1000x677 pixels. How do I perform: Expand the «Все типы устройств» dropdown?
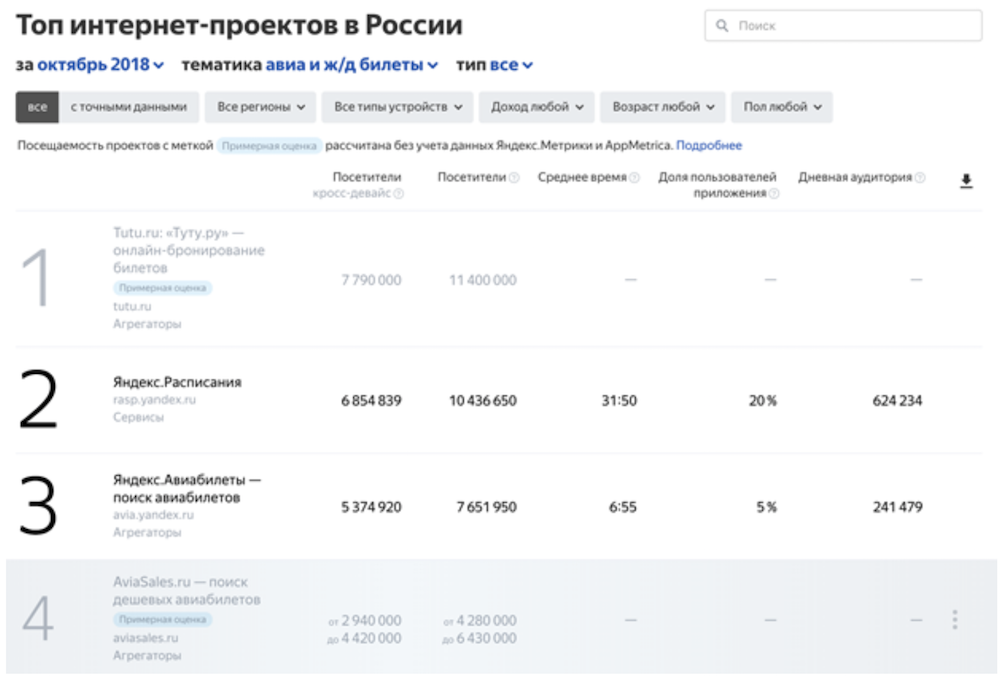pyautogui.click(x=397, y=107)
